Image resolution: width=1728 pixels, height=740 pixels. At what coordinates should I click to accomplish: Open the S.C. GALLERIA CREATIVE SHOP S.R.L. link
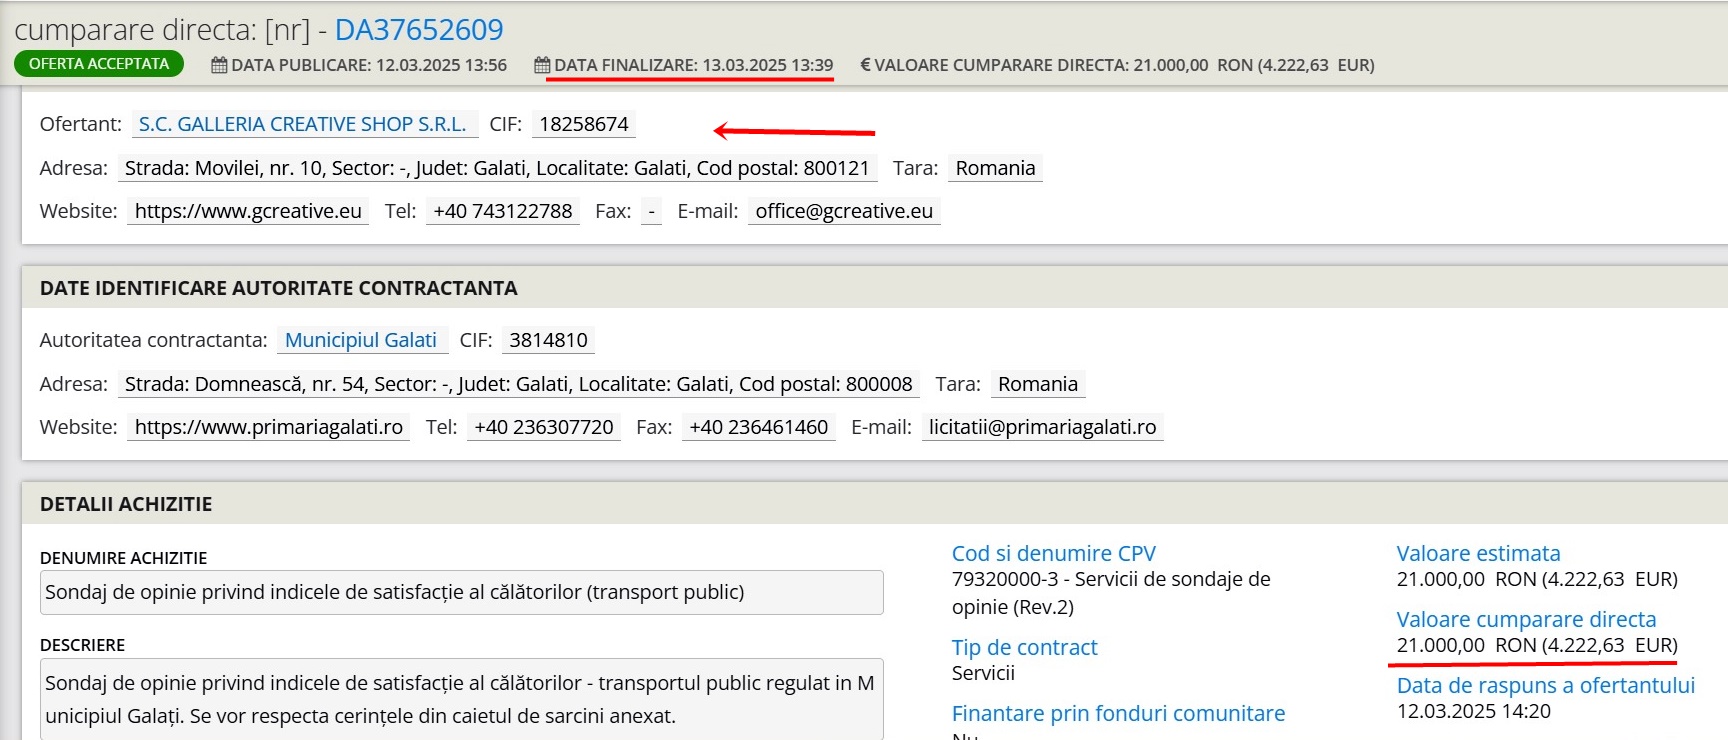303,124
